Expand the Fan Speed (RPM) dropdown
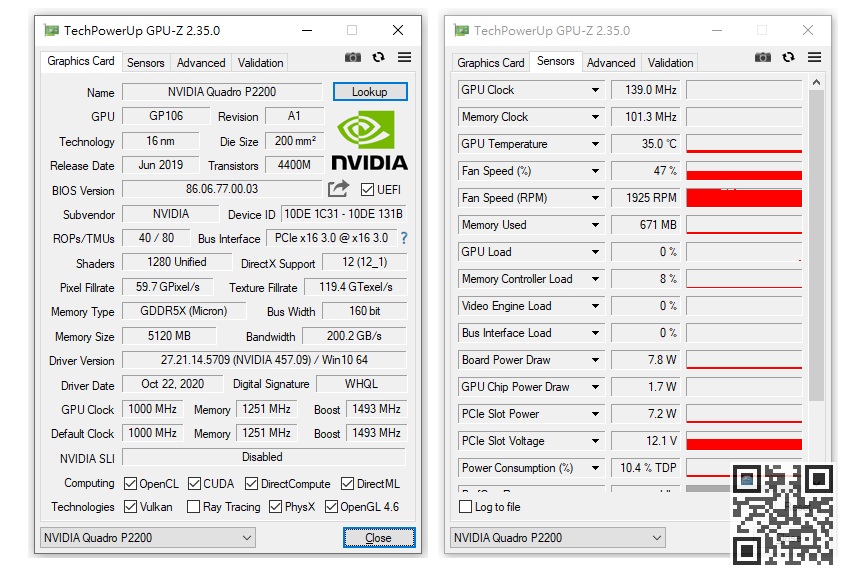 pyautogui.click(x=595, y=198)
